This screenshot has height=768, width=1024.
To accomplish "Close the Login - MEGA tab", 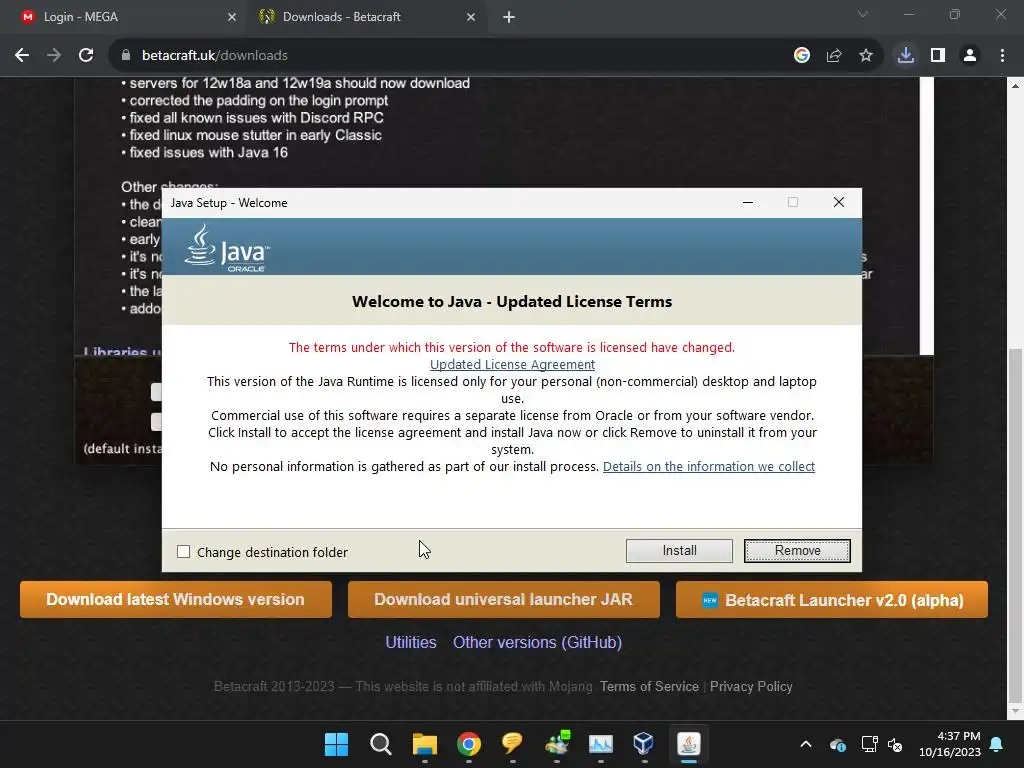I will [x=232, y=17].
